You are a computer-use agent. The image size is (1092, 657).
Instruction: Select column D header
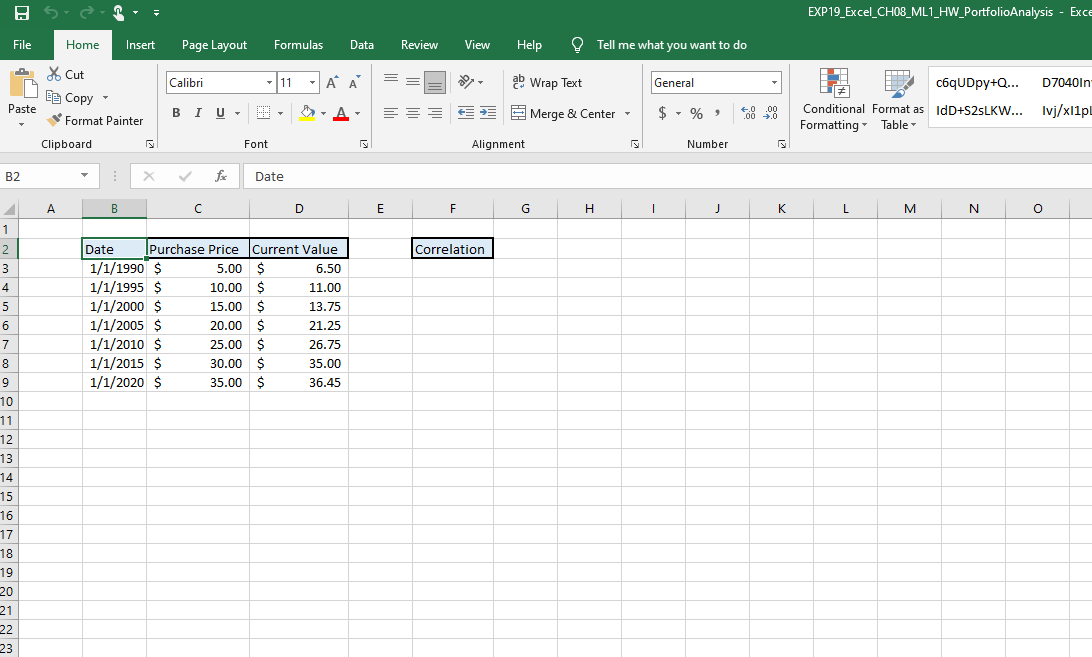tap(299, 208)
